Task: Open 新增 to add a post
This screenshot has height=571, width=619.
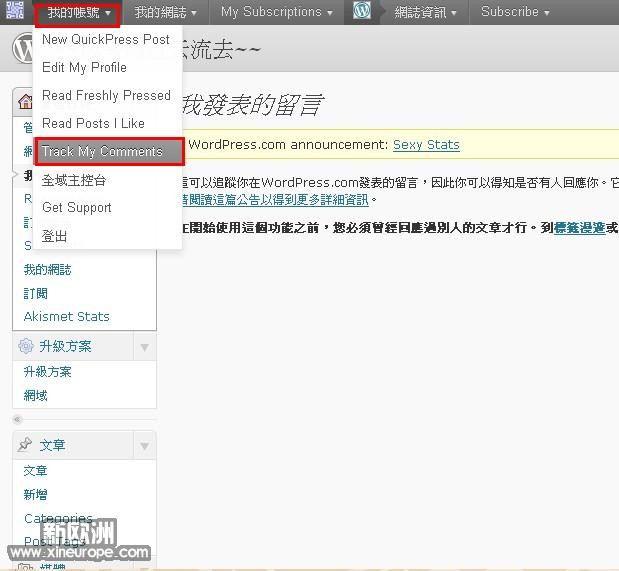Action: point(36,494)
